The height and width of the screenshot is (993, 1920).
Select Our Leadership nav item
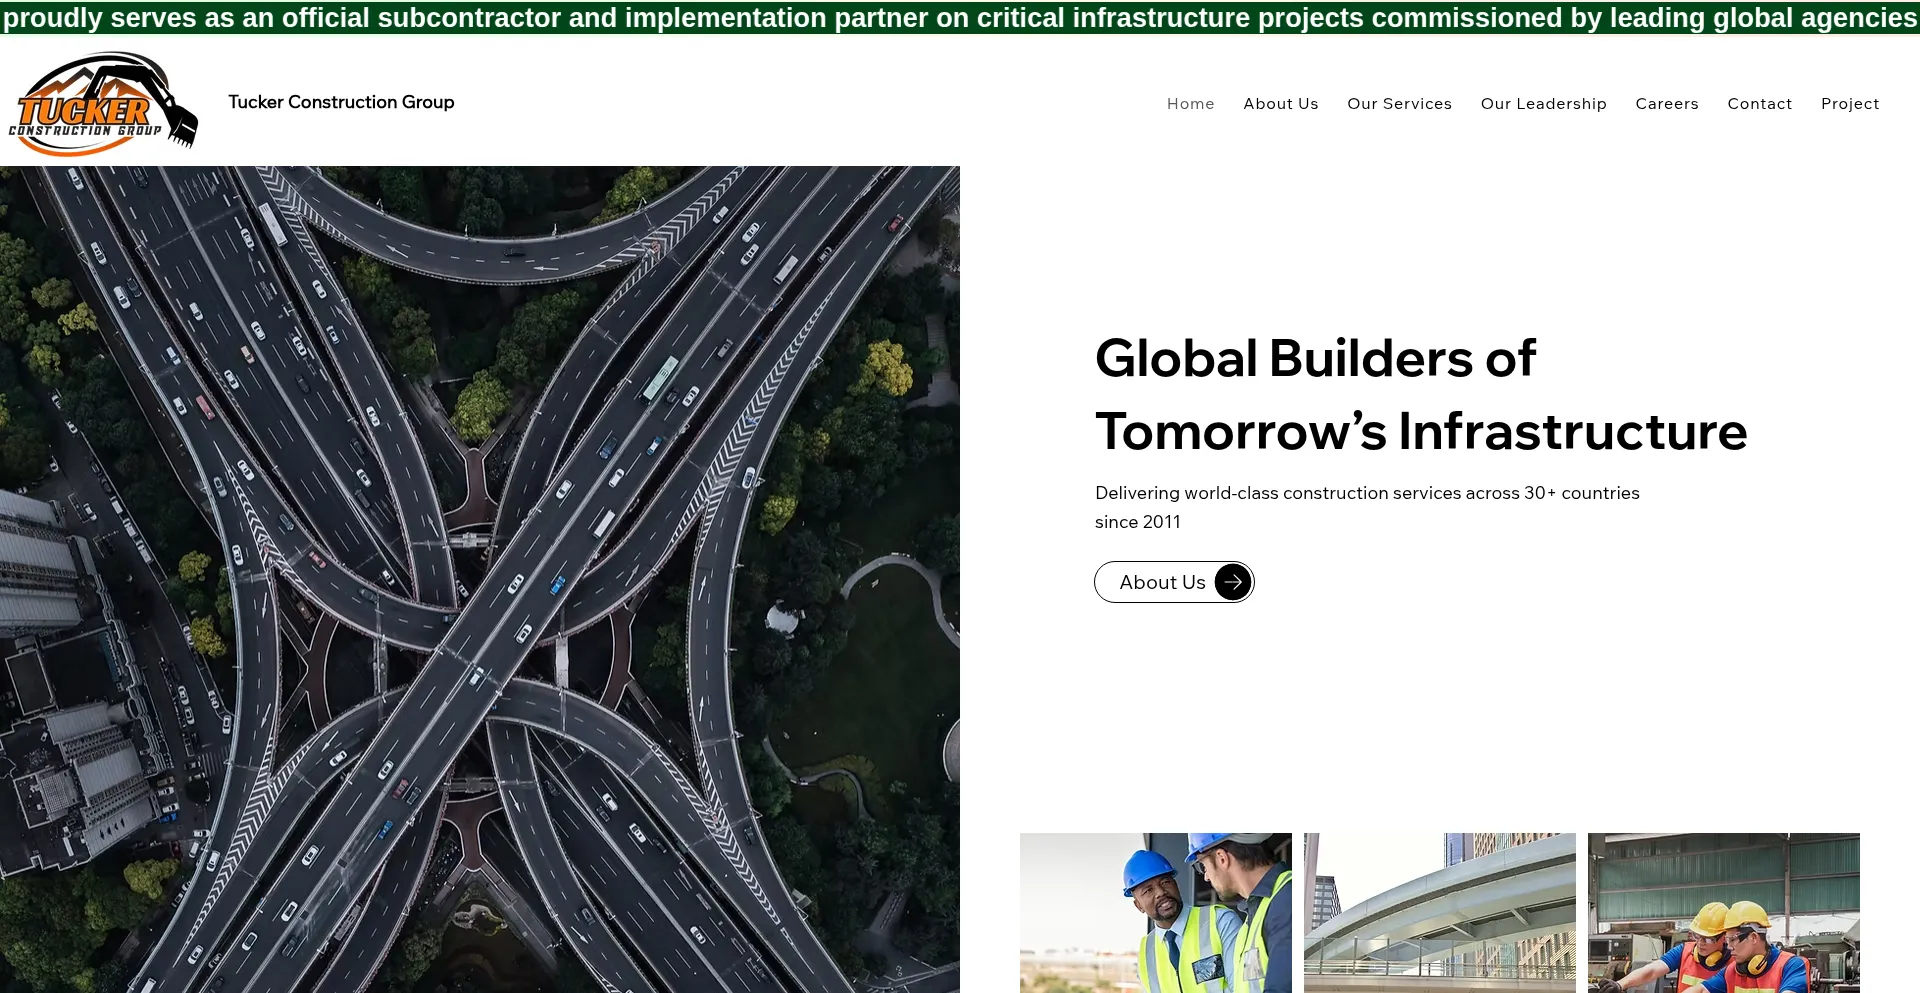1543,104
